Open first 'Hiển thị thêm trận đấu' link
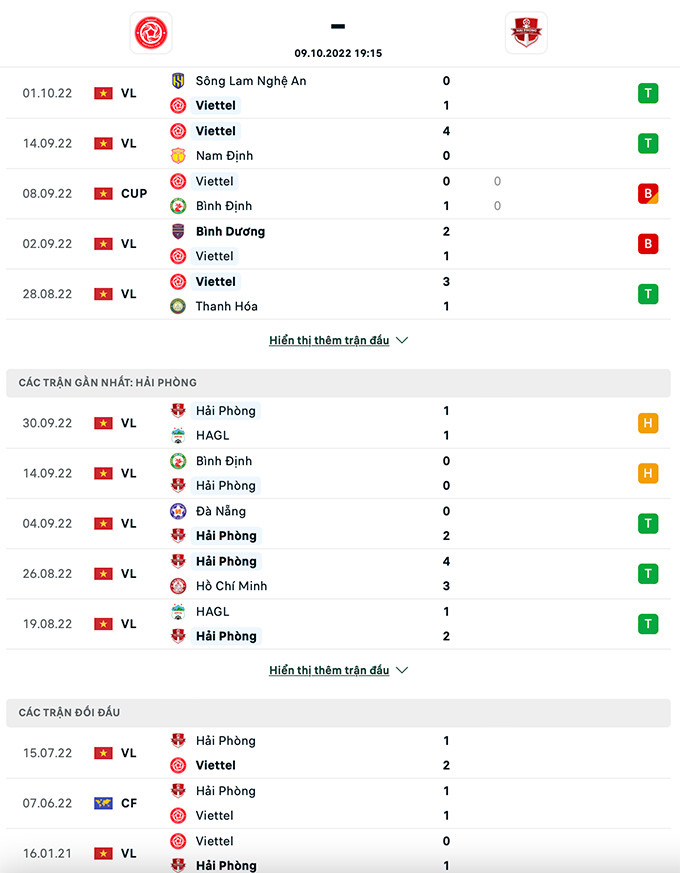 click(x=329, y=340)
